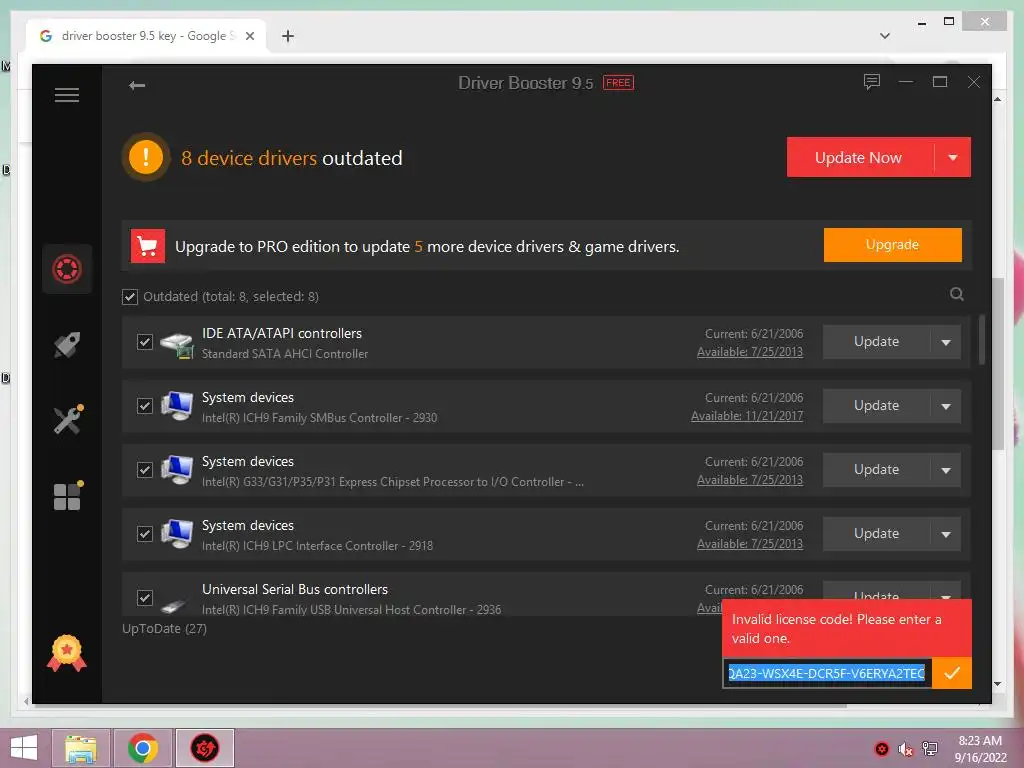The width and height of the screenshot is (1024, 768).
Task: Click the muted volume tray icon
Action: point(905,749)
